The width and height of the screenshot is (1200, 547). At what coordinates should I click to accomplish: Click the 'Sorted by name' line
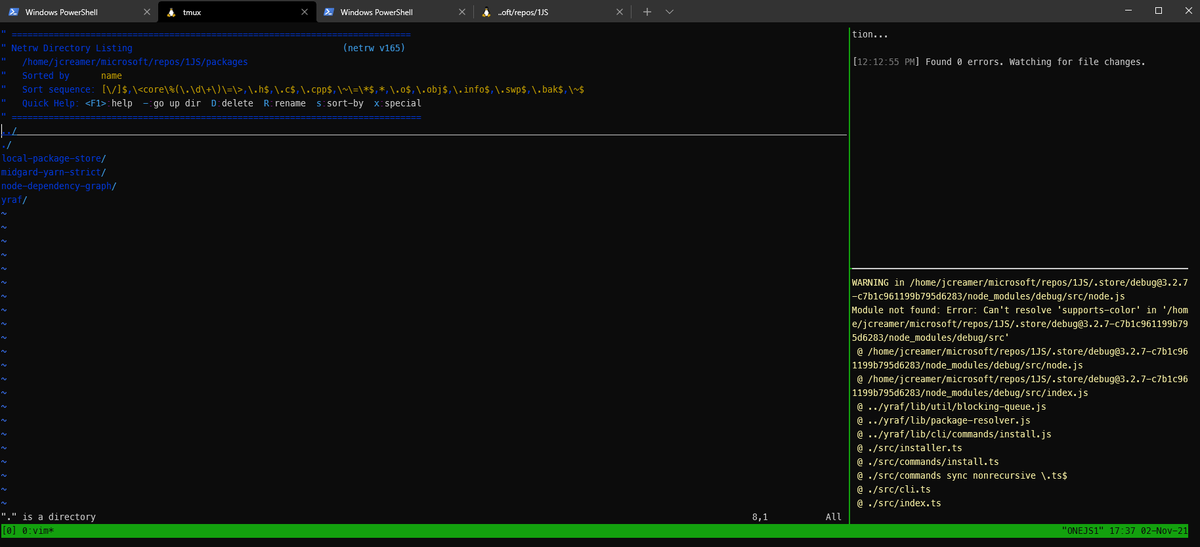(72, 75)
